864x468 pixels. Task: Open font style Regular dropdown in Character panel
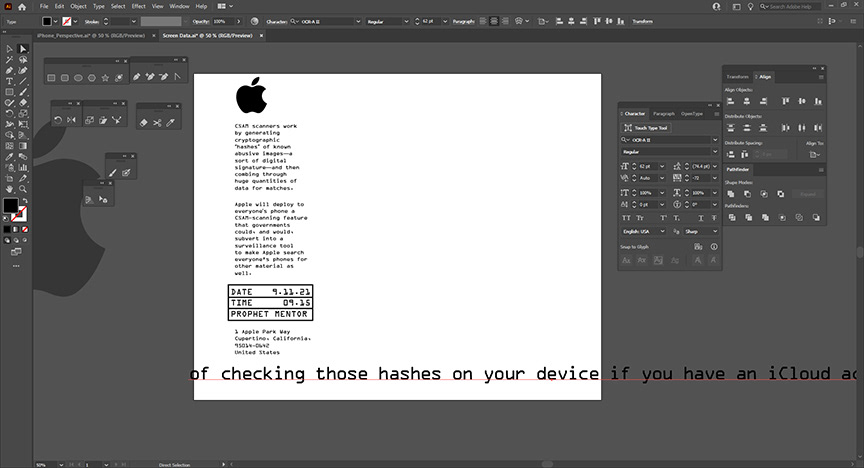[x=715, y=152]
